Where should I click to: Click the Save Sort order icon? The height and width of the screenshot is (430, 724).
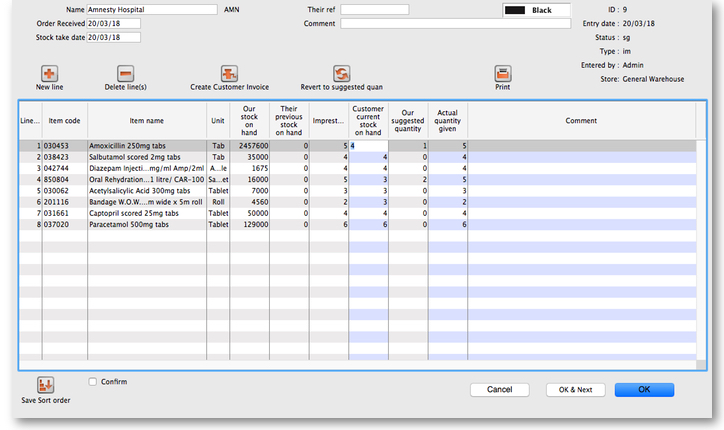[x=45, y=386]
